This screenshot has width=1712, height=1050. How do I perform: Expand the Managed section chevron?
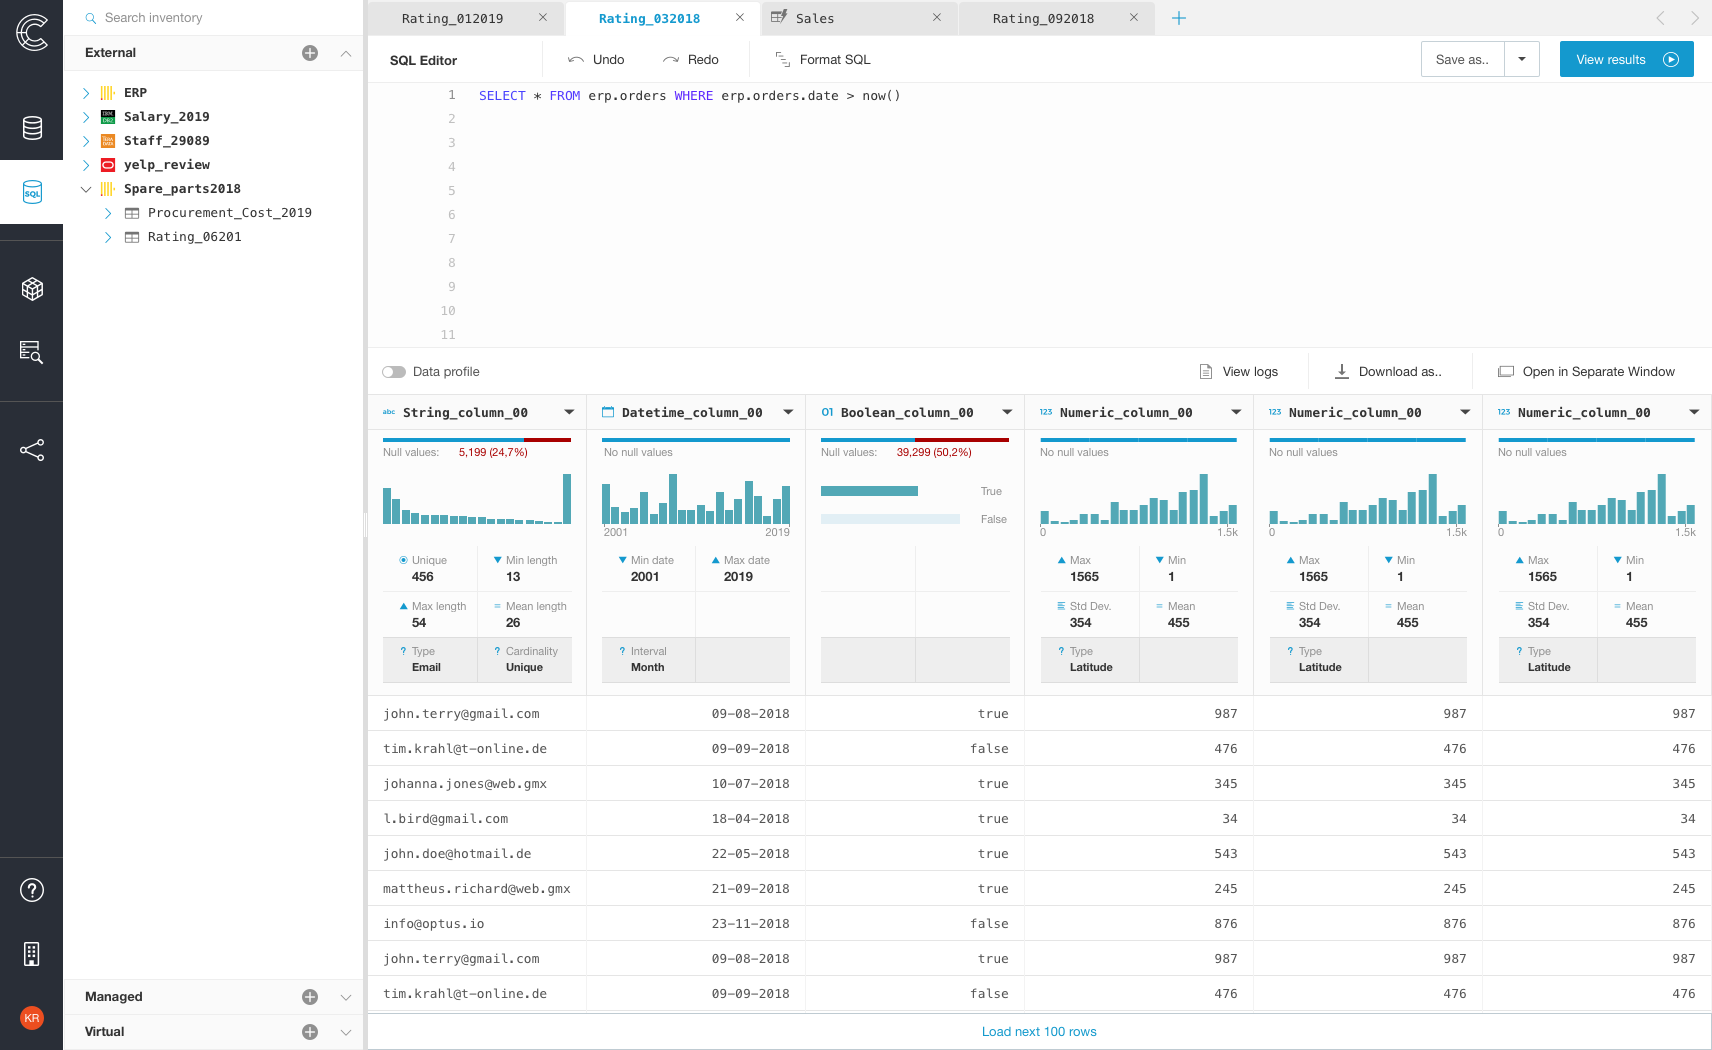click(x=346, y=997)
